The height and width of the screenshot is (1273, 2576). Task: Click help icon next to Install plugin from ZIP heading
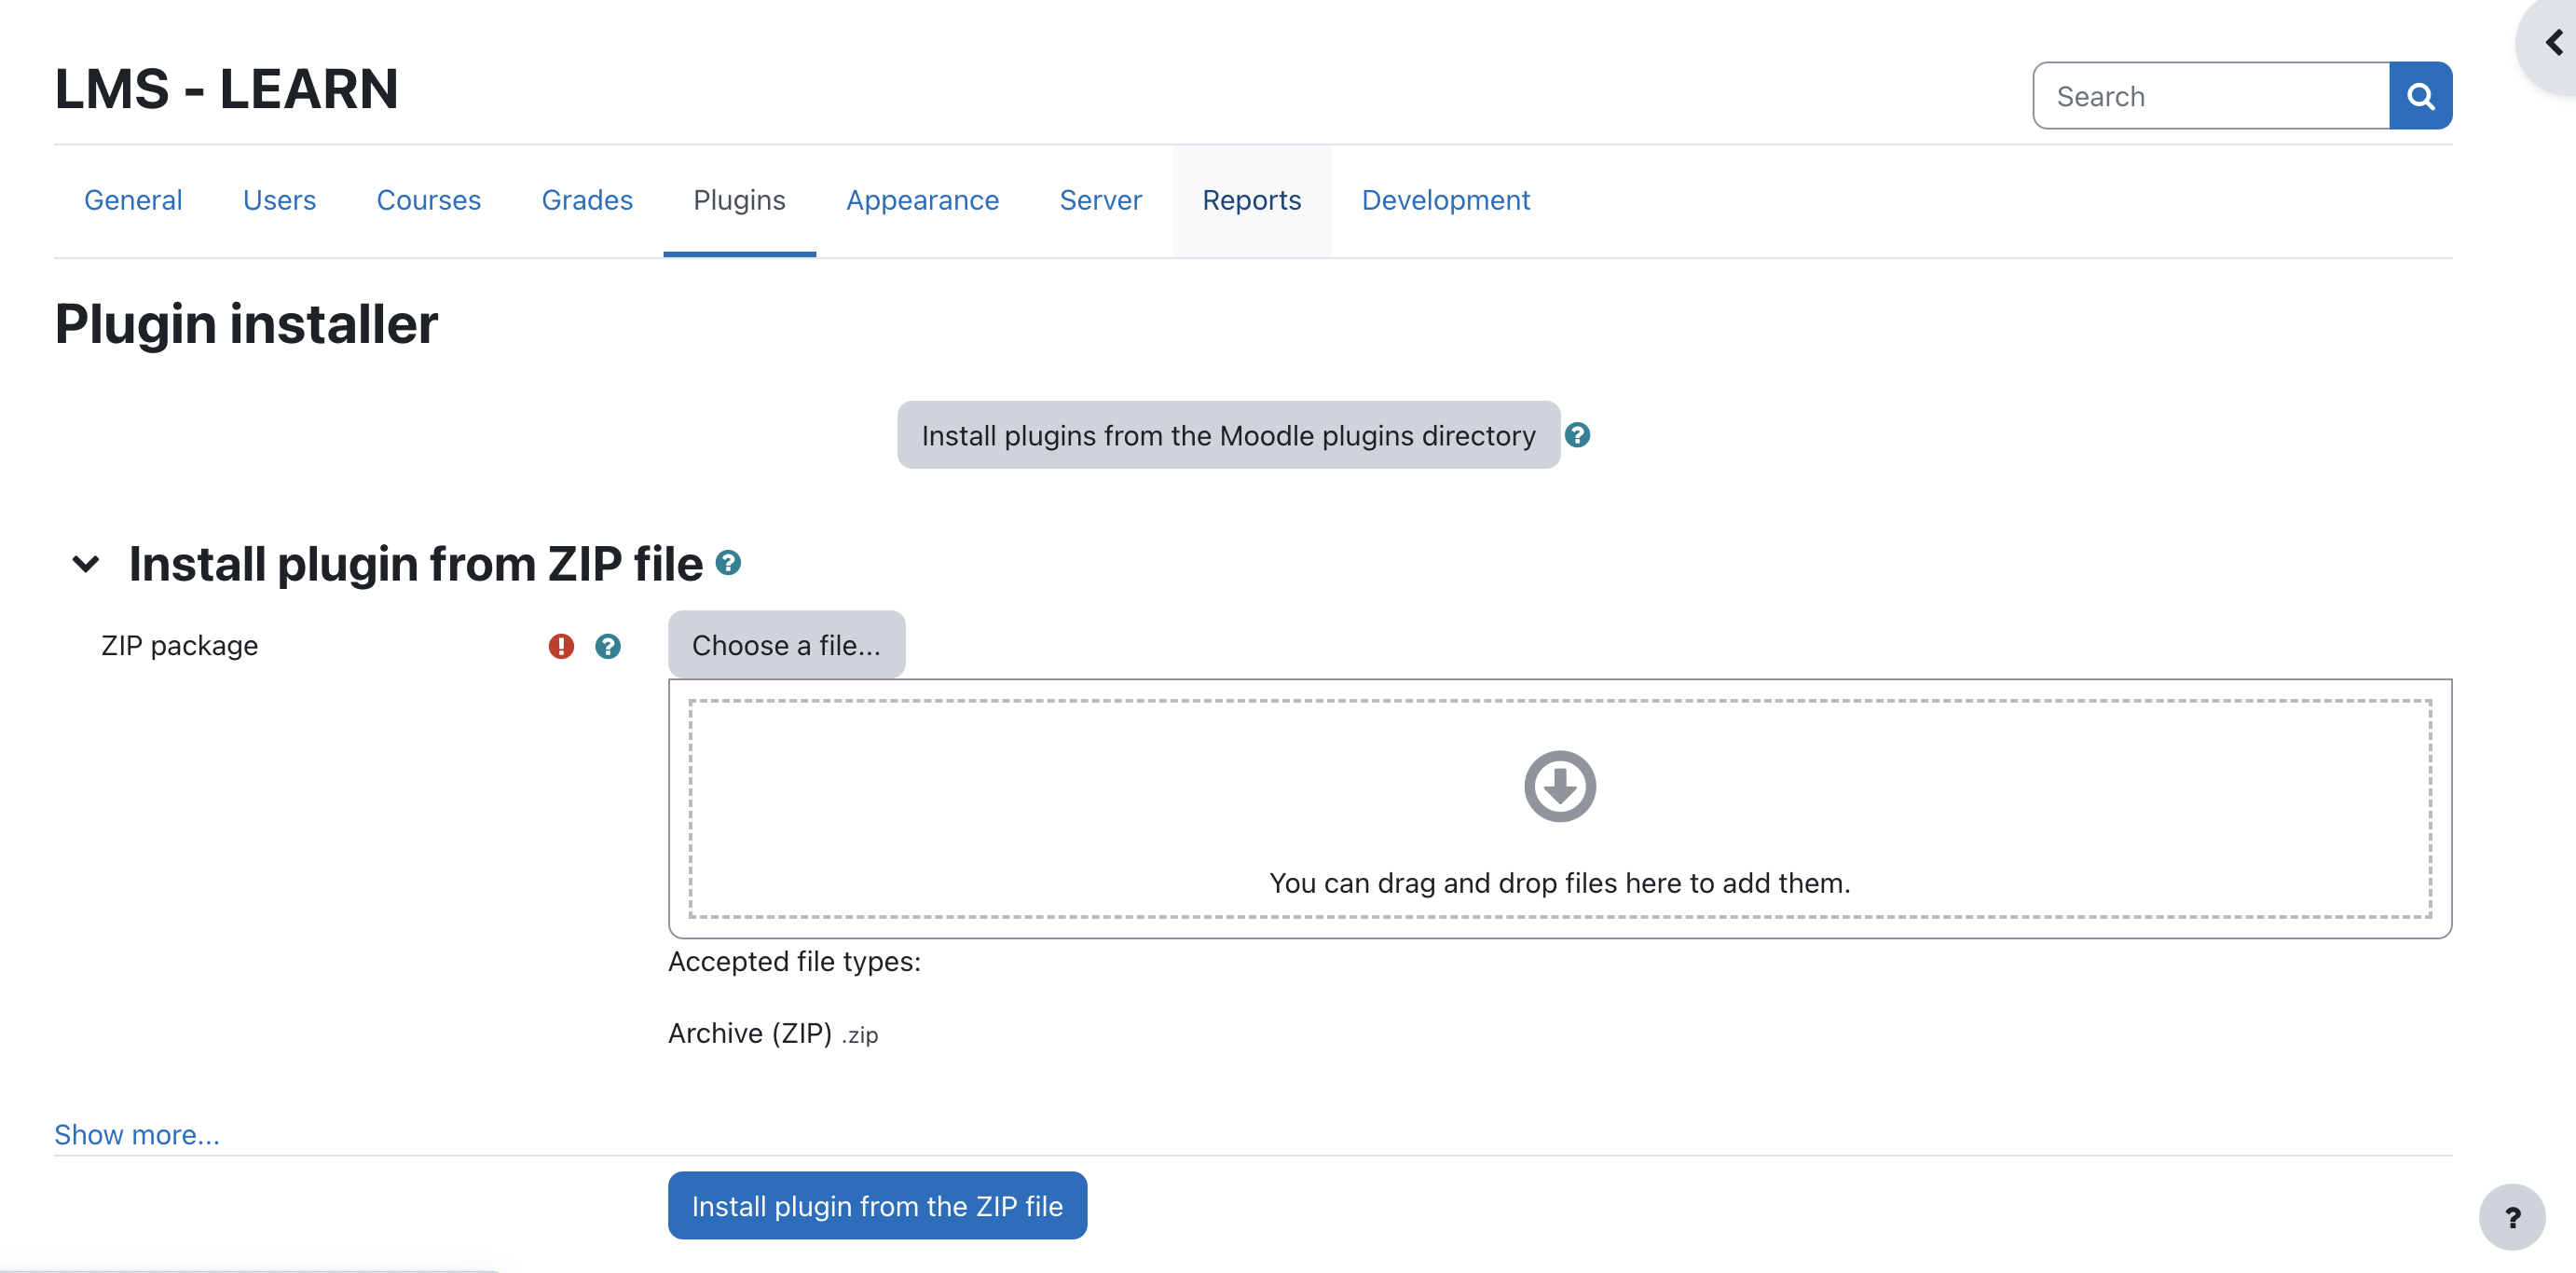728,563
